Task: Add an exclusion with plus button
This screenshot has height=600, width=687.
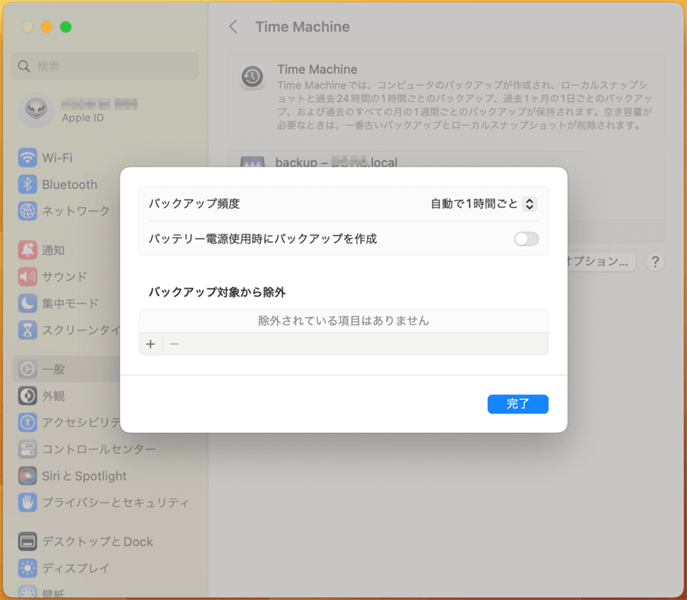Action: (x=151, y=344)
